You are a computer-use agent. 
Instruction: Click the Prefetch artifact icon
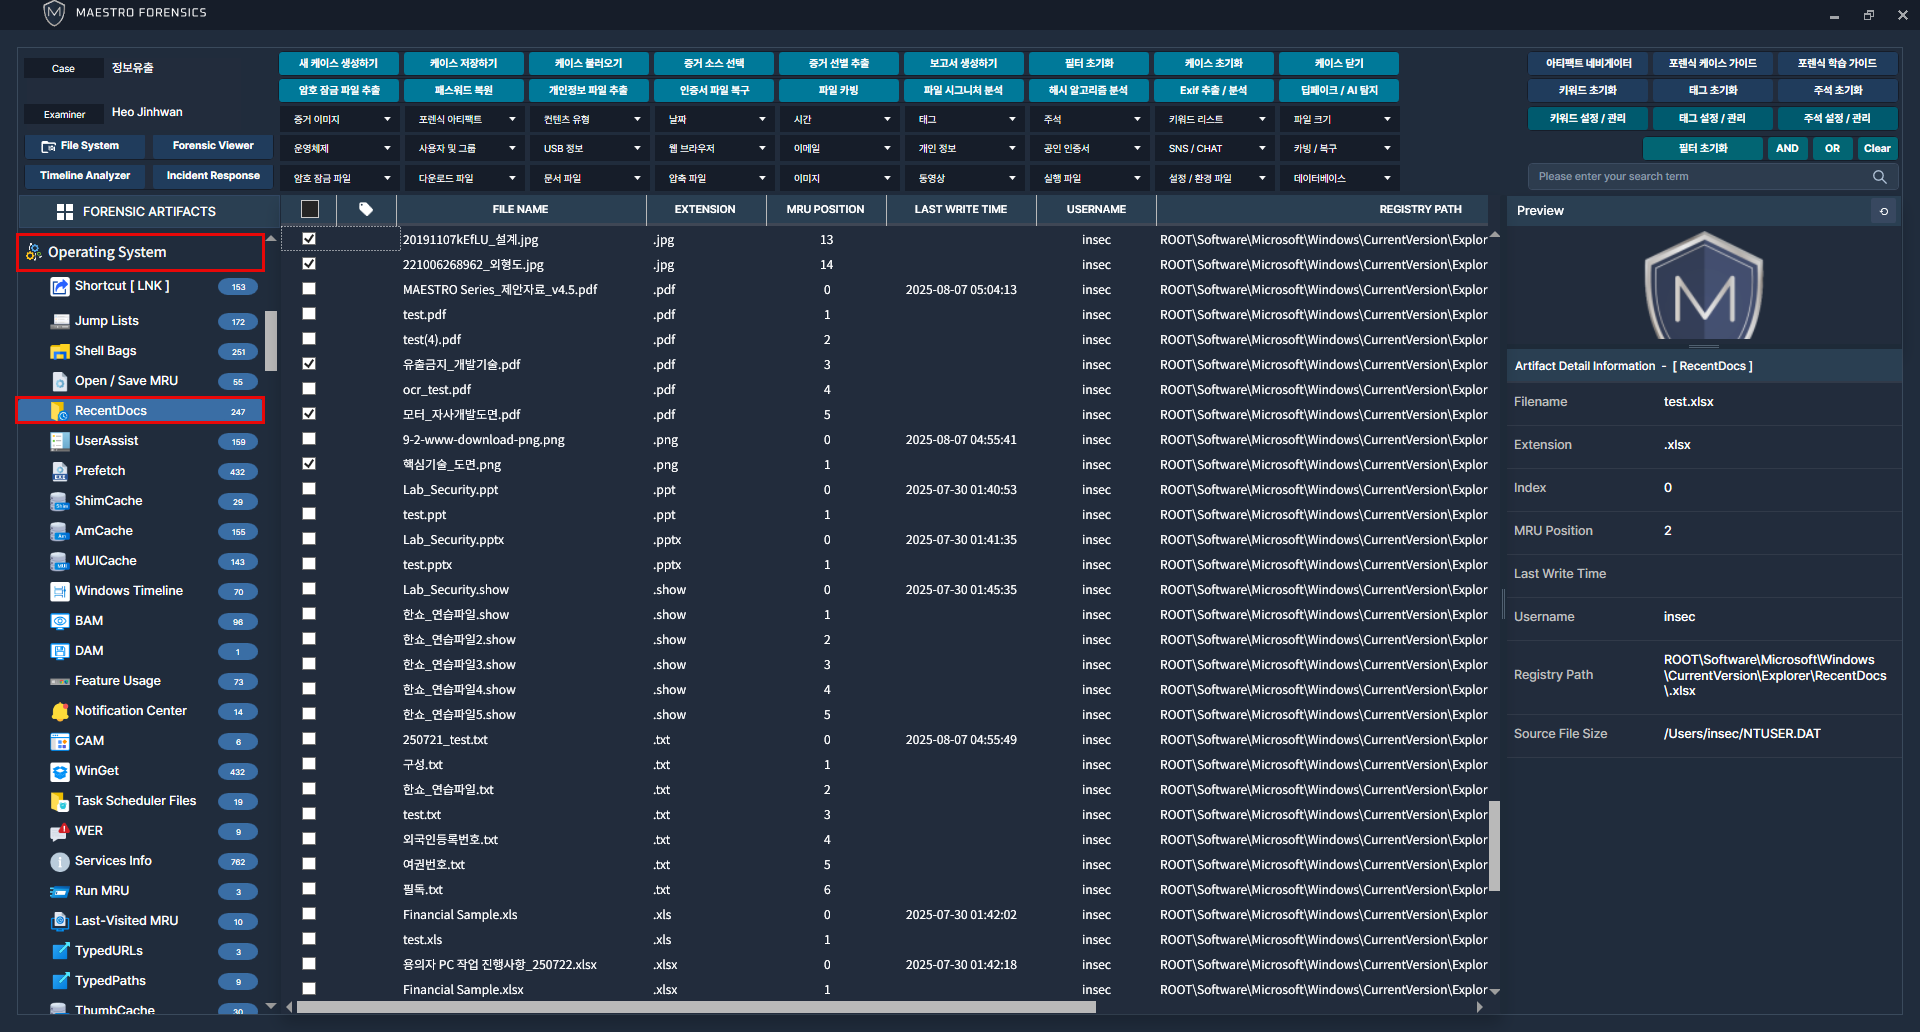pyautogui.click(x=59, y=471)
